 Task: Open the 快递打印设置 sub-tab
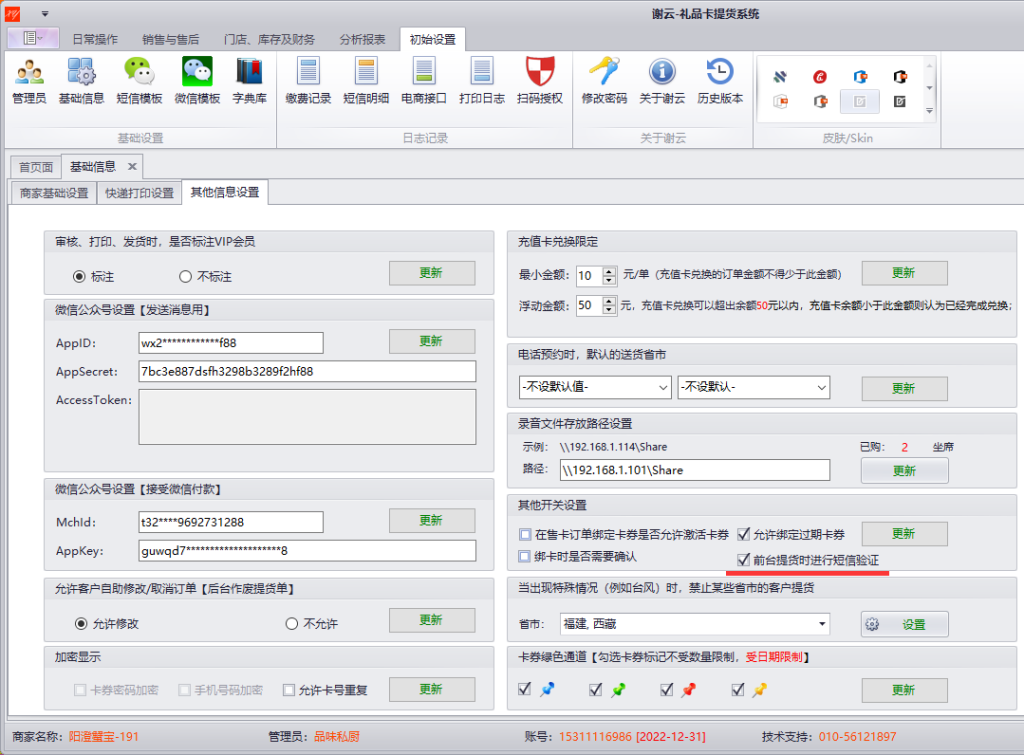[140, 193]
